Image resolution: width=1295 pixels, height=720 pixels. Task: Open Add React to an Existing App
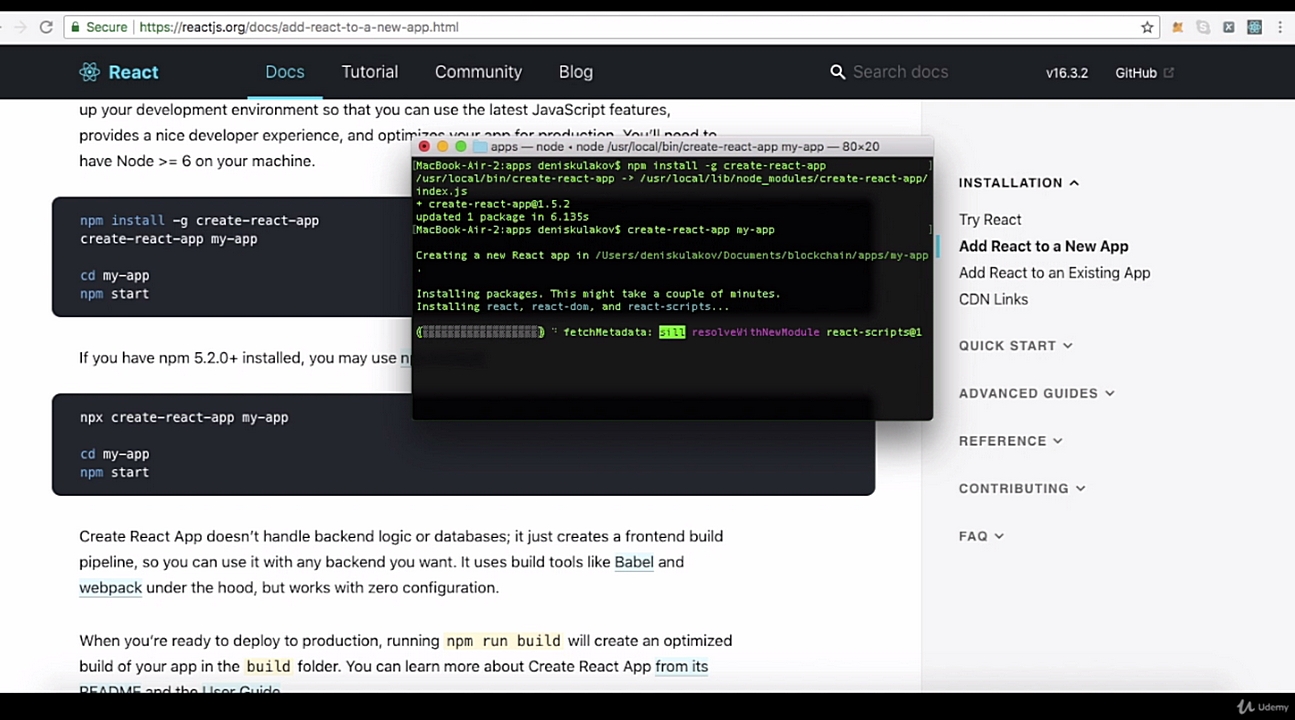click(x=1055, y=273)
